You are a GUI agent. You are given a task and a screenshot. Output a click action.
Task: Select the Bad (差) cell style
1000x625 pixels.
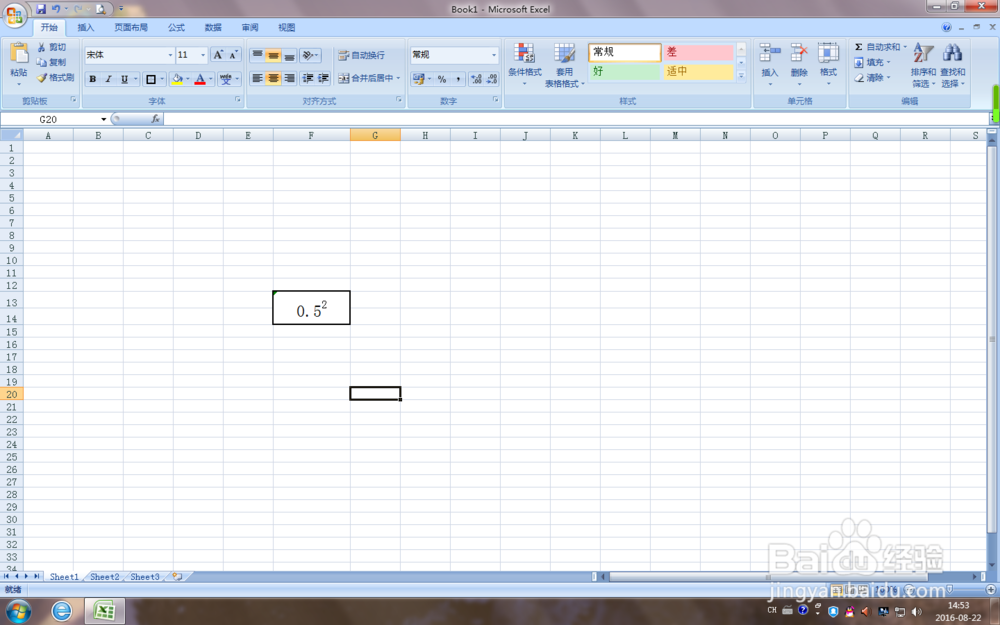(698, 52)
